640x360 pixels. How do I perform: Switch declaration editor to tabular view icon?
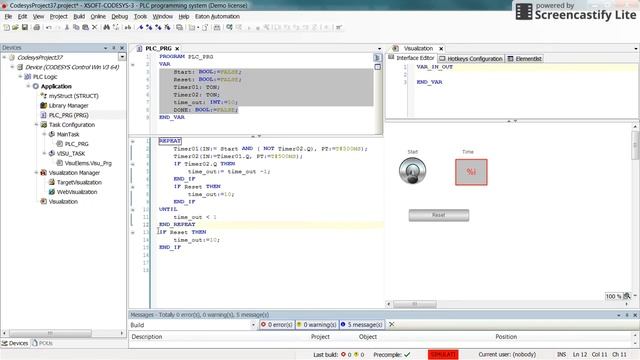tap(377, 67)
